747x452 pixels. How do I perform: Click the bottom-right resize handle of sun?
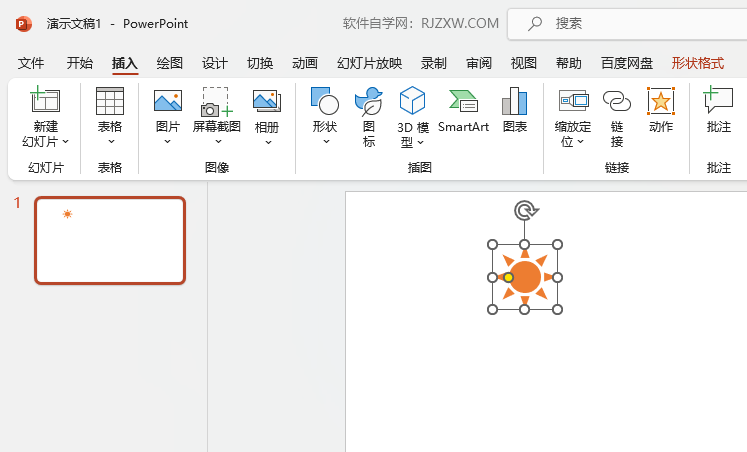coord(557,310)
